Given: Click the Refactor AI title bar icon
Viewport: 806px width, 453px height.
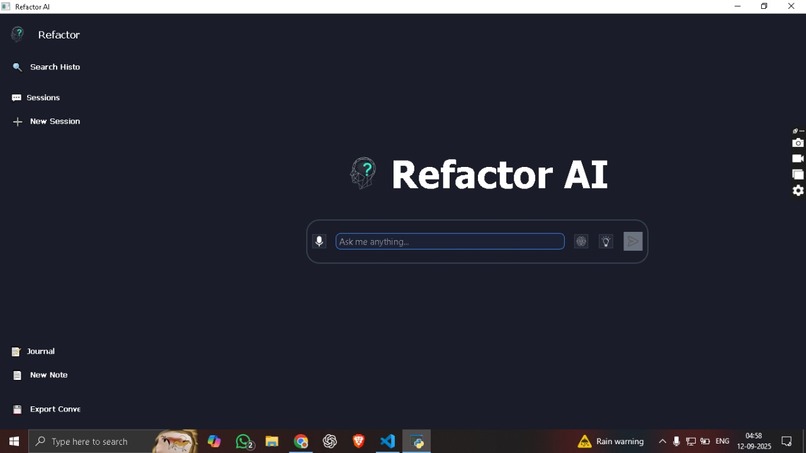Looking at the screenshot, I should click(6, 7).
